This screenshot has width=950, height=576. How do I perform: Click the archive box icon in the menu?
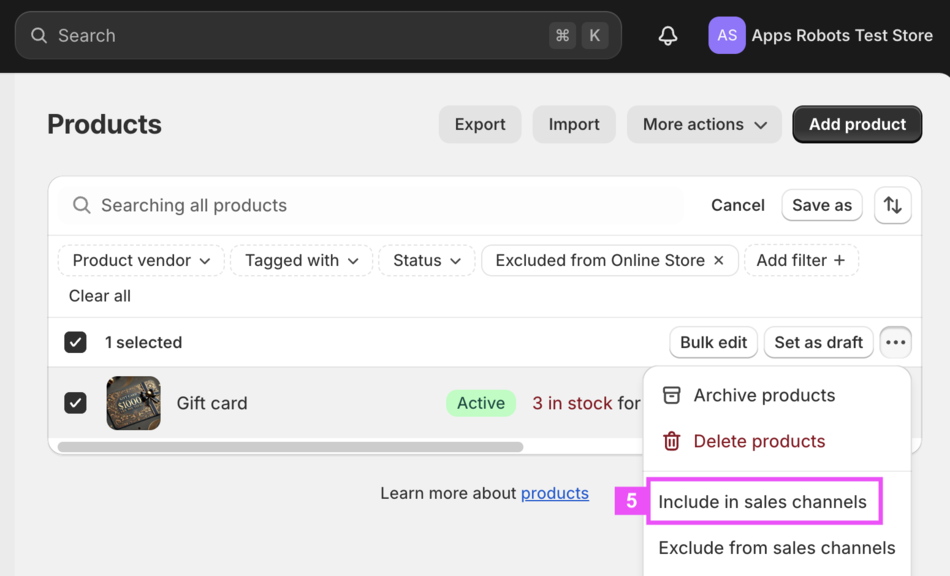[672, 395]
